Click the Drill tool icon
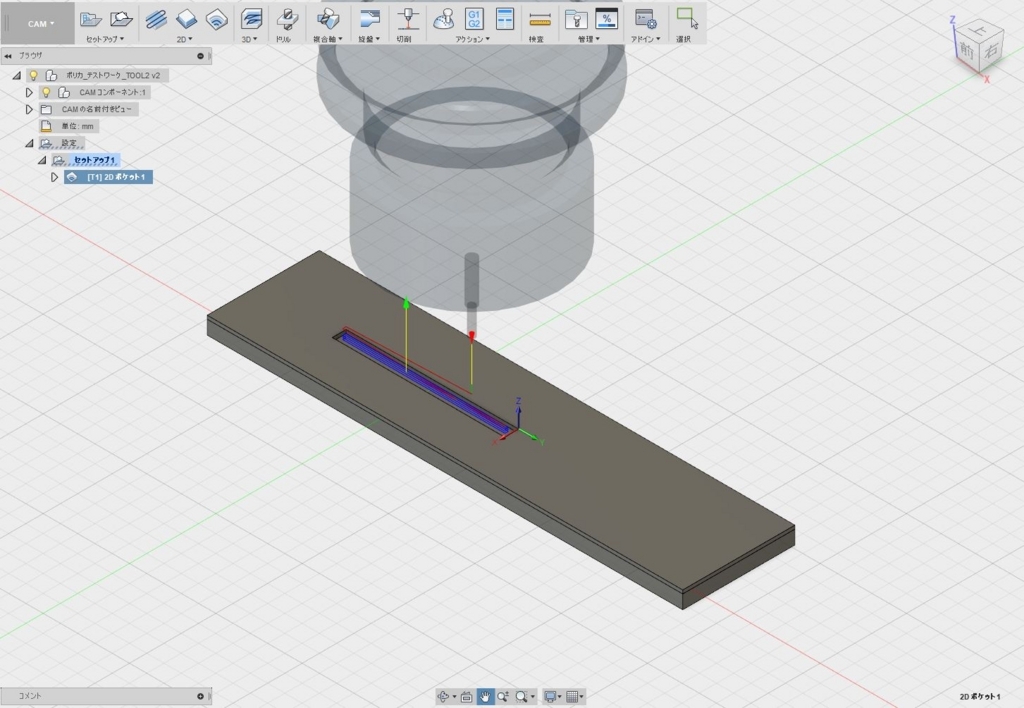 pyautogui.click(x=286, y=19)
